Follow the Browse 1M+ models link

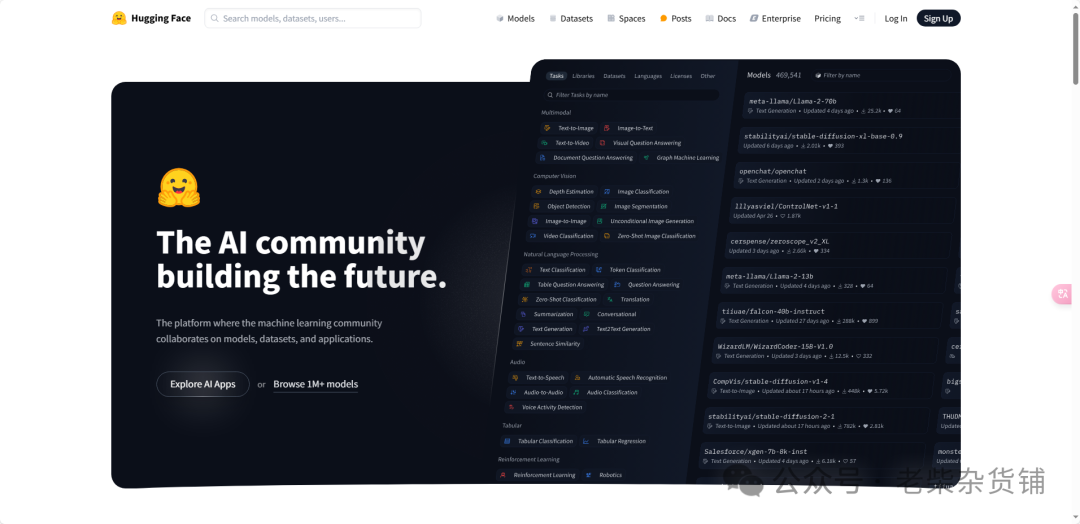click(315, 384)
